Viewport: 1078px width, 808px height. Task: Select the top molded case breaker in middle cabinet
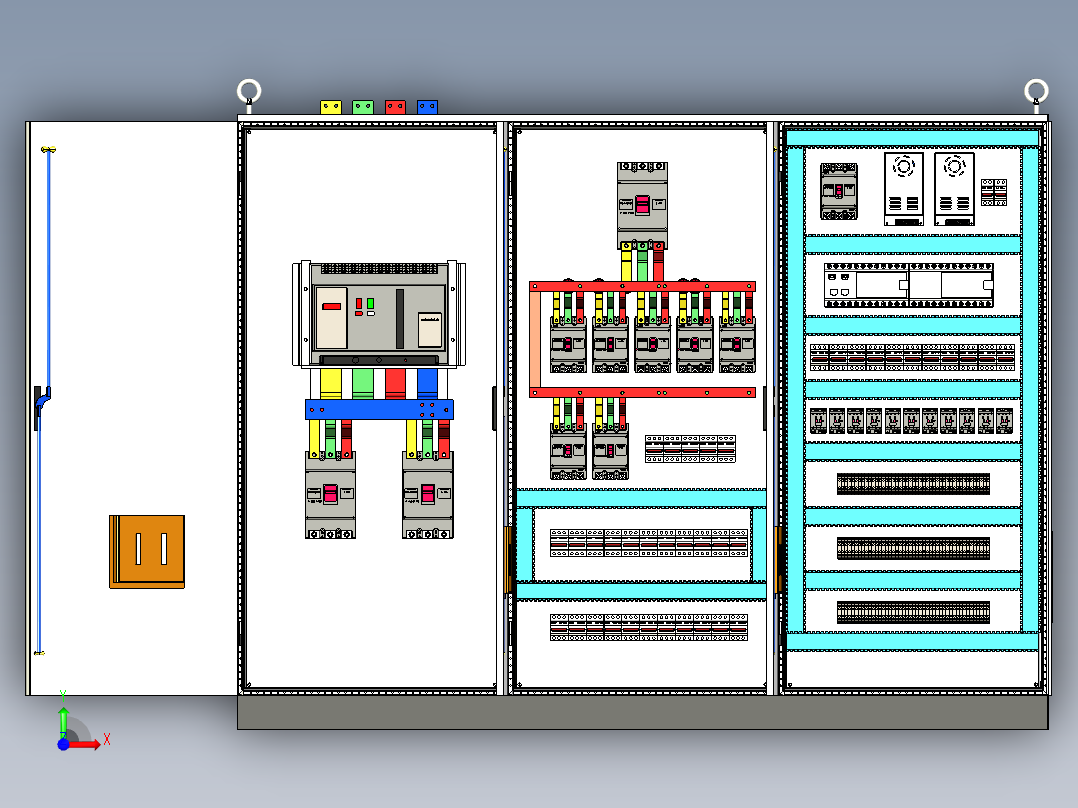(x=642, y=205)
